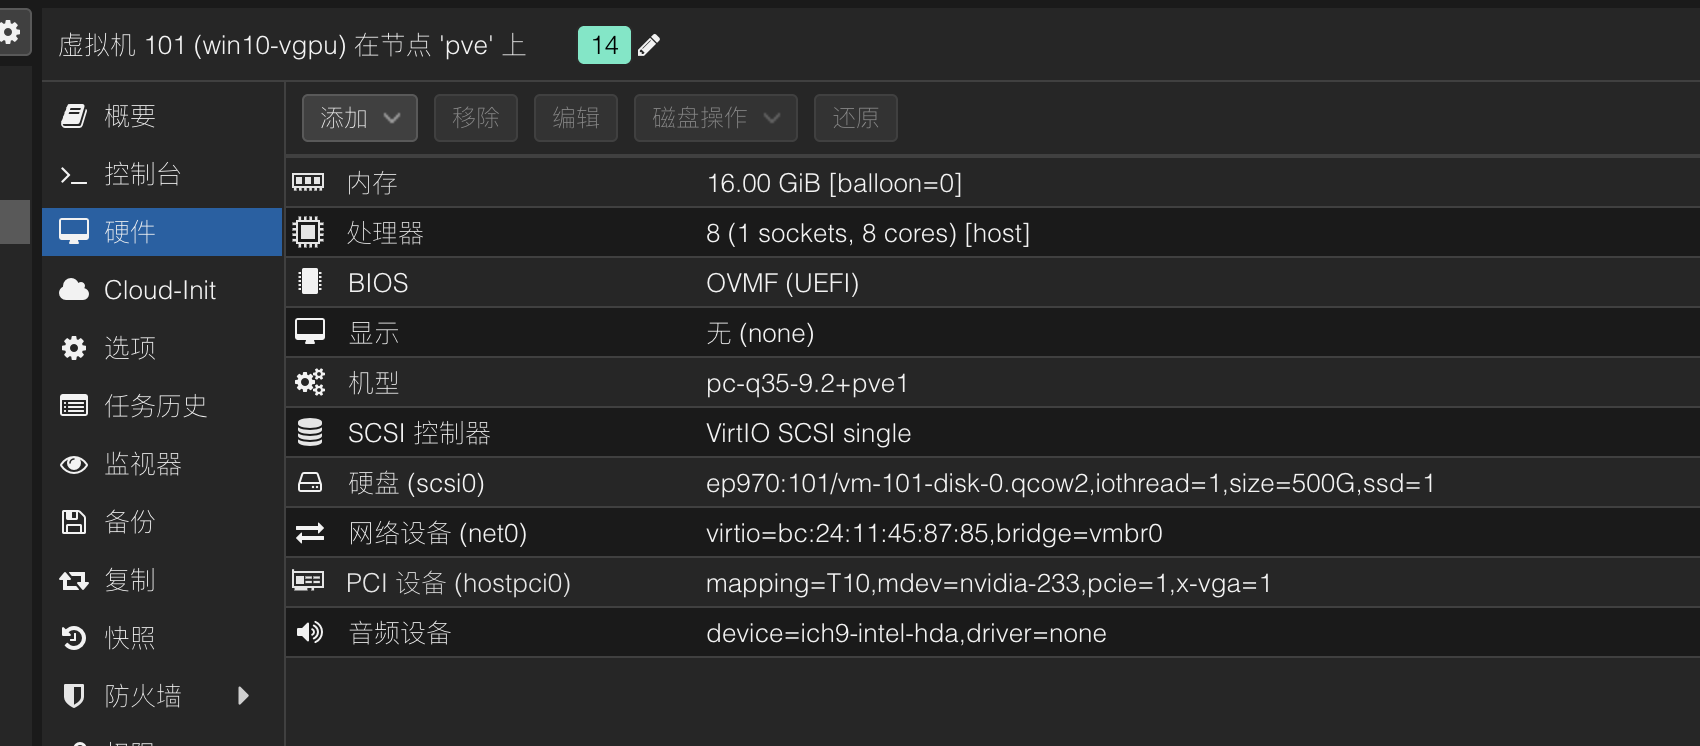Viewport: 1700px width, 746px height.
Task: Open the 添加 dropdown menu
Action: [360, 118]
